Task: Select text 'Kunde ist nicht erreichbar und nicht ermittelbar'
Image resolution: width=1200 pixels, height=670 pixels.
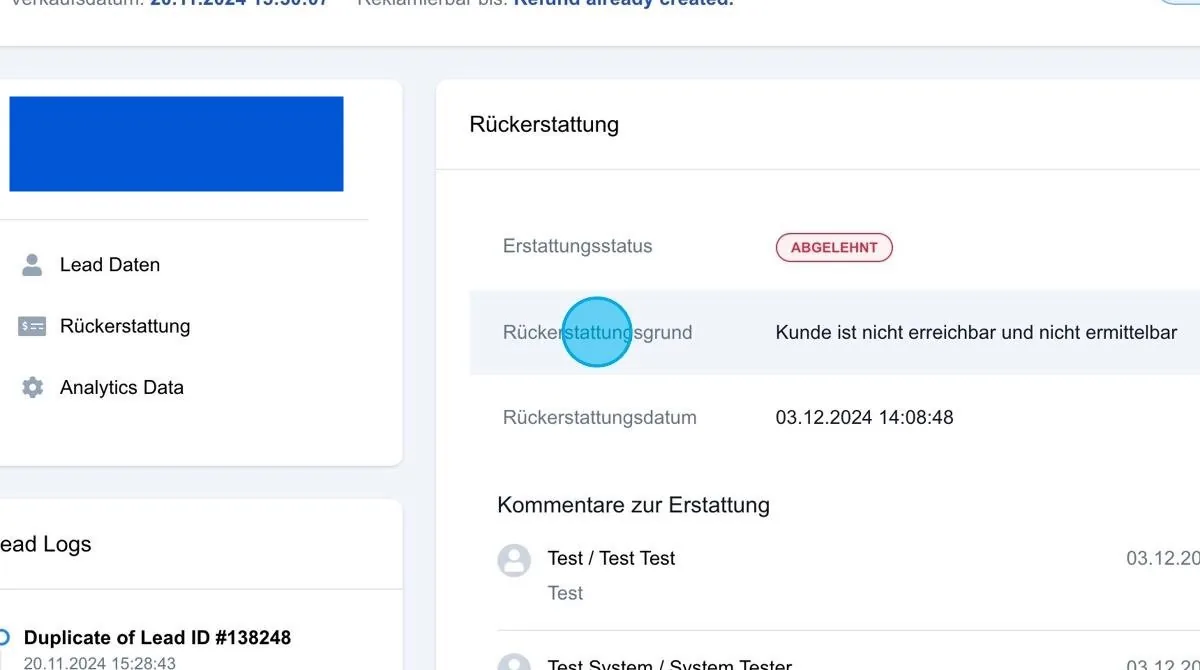Action: tap(976, 332)
